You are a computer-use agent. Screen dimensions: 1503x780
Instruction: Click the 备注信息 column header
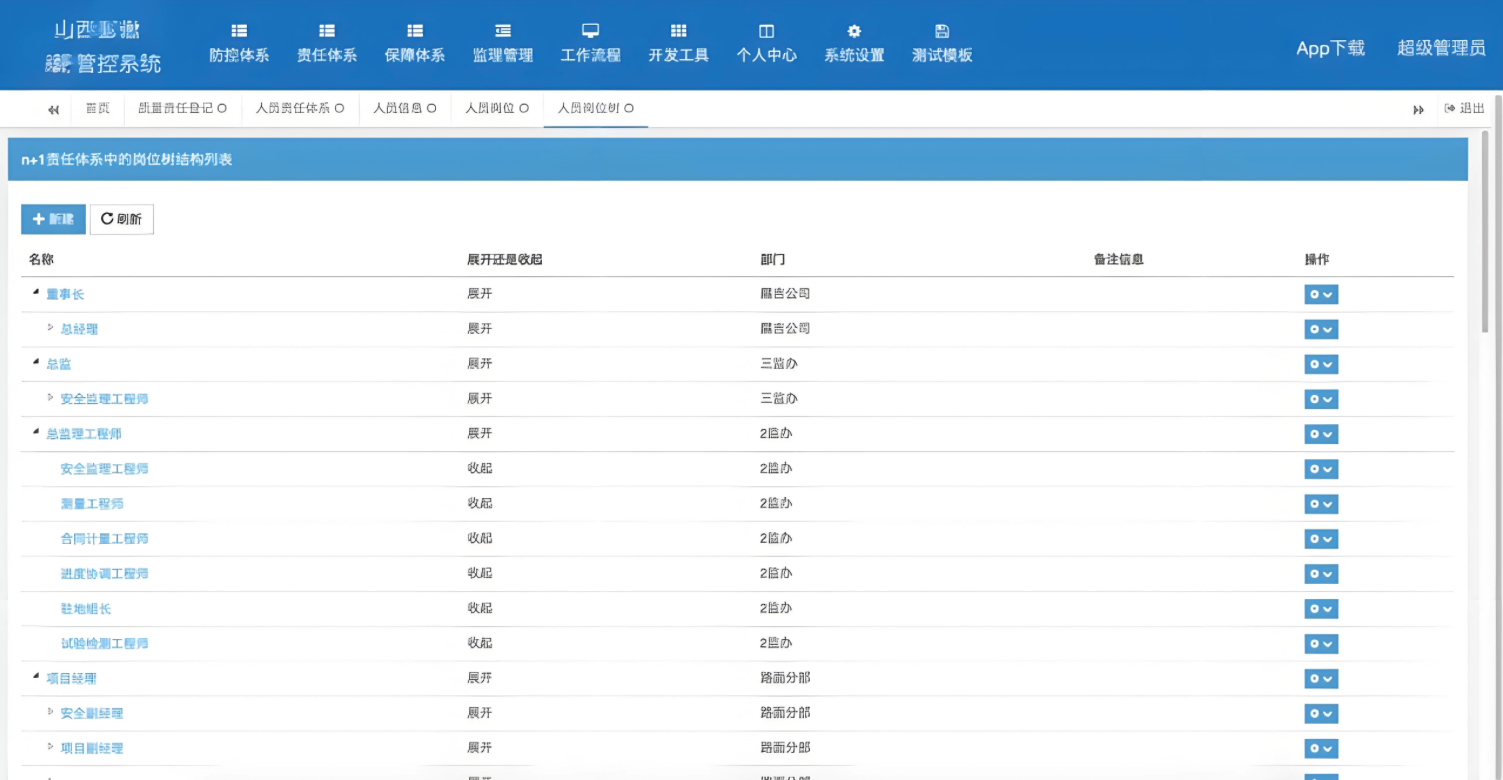click(1119, 259)
